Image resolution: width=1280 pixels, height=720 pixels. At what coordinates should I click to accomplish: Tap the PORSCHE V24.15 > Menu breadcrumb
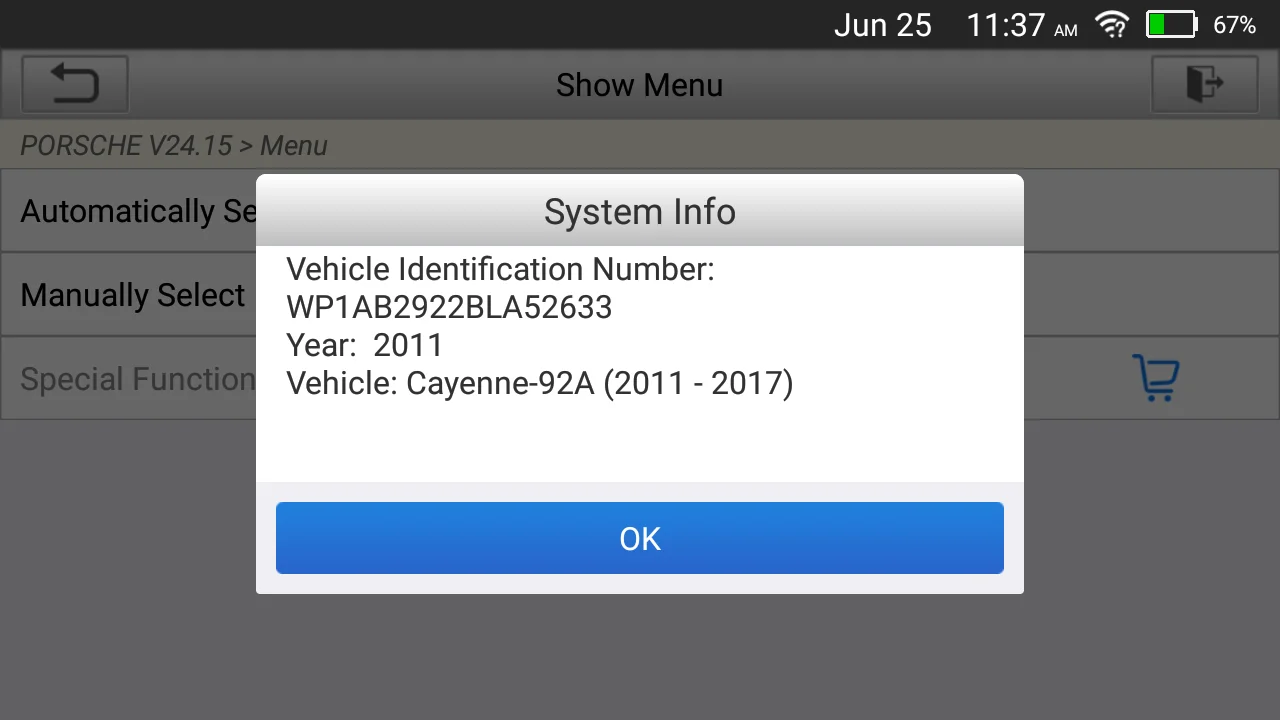(x=174, y=146)
